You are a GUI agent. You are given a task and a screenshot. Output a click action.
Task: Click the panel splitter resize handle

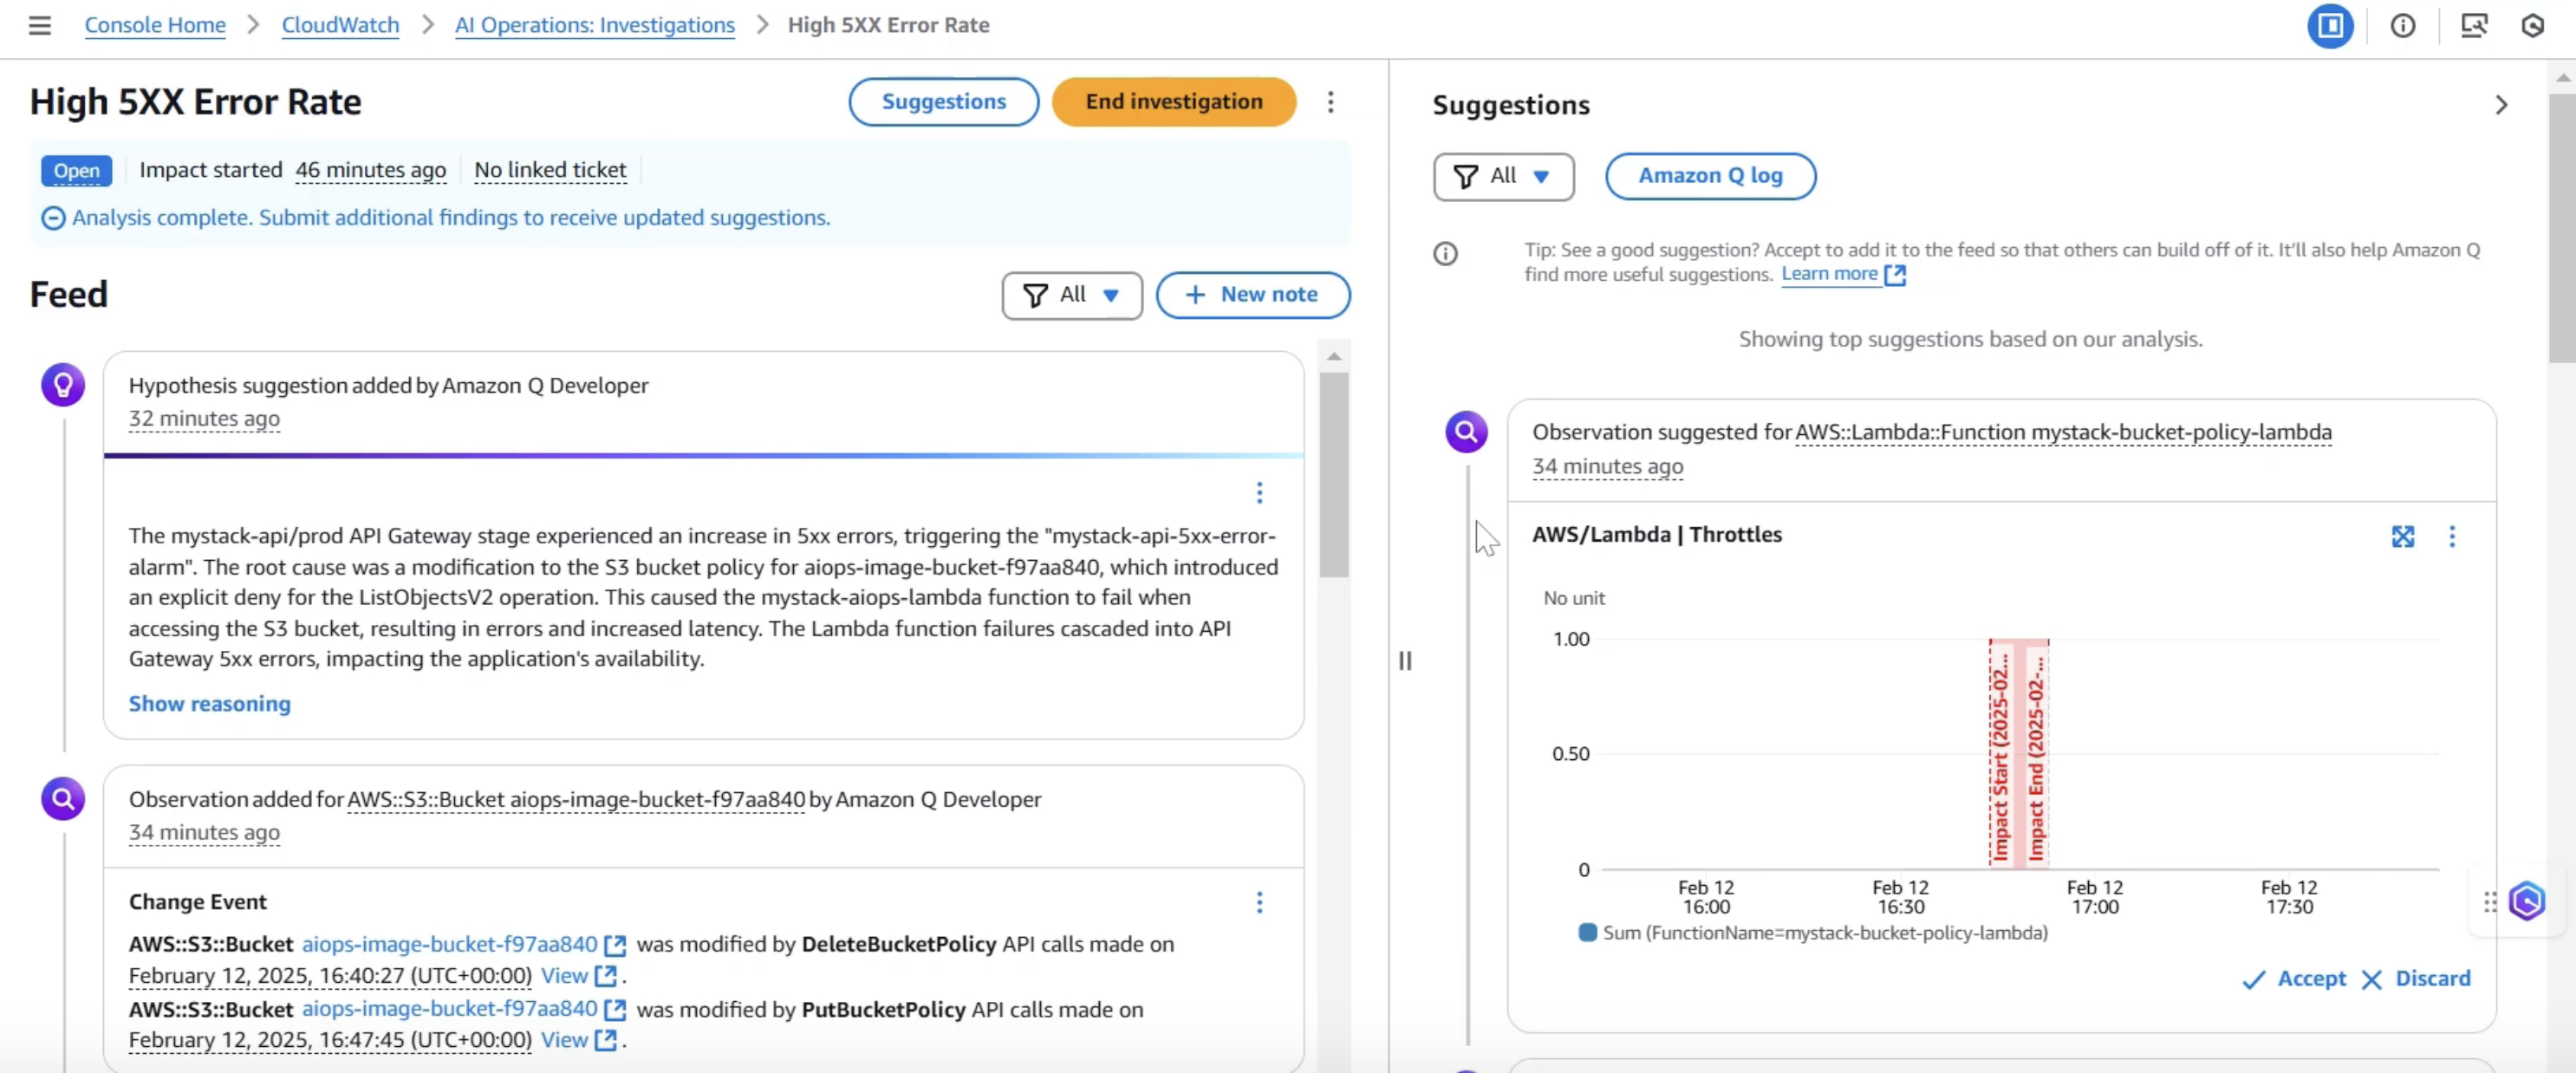[x=1404, y=660]
